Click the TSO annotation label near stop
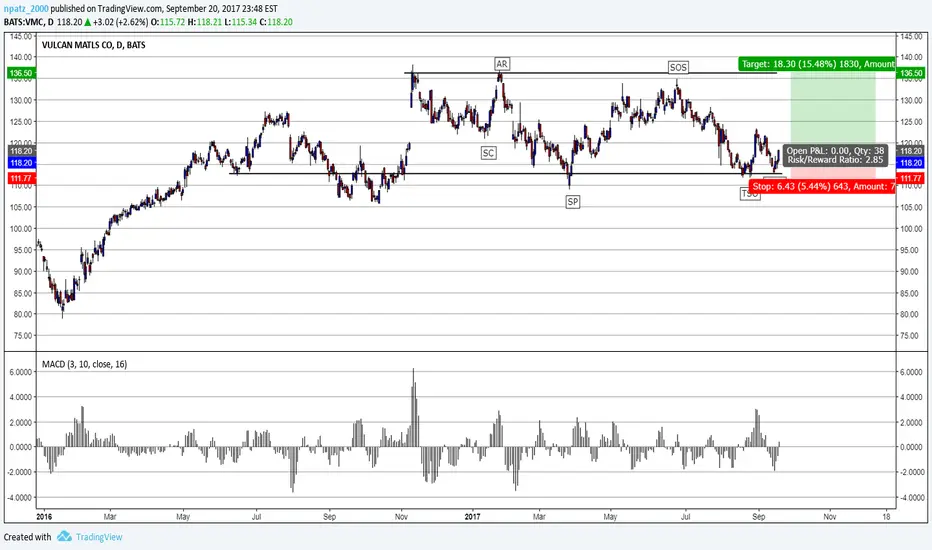 [750, 193]
